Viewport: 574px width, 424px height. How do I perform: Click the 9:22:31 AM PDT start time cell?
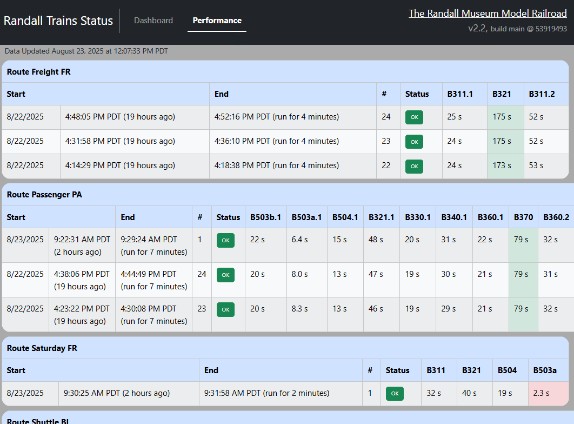pyautogui.click(x=82, y=245)
